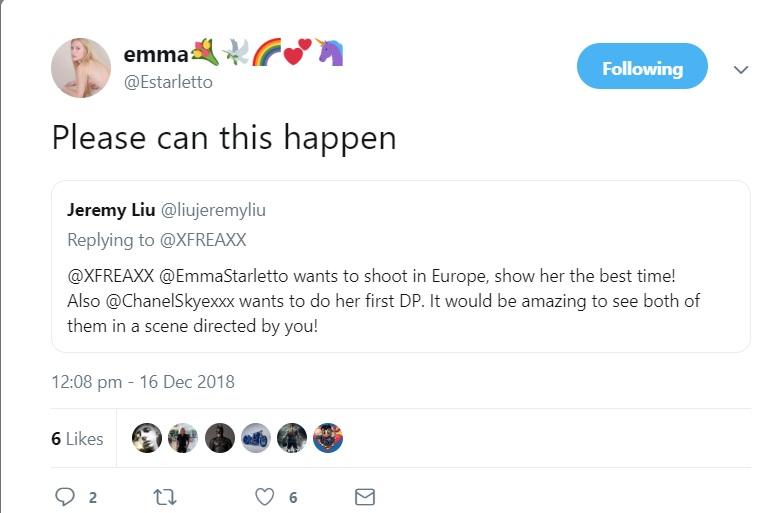Image resolution: width=771 pixels, height=513 pixels.
Task: Click the blue motorcycle liker avatar
Action: coord(256,438)
